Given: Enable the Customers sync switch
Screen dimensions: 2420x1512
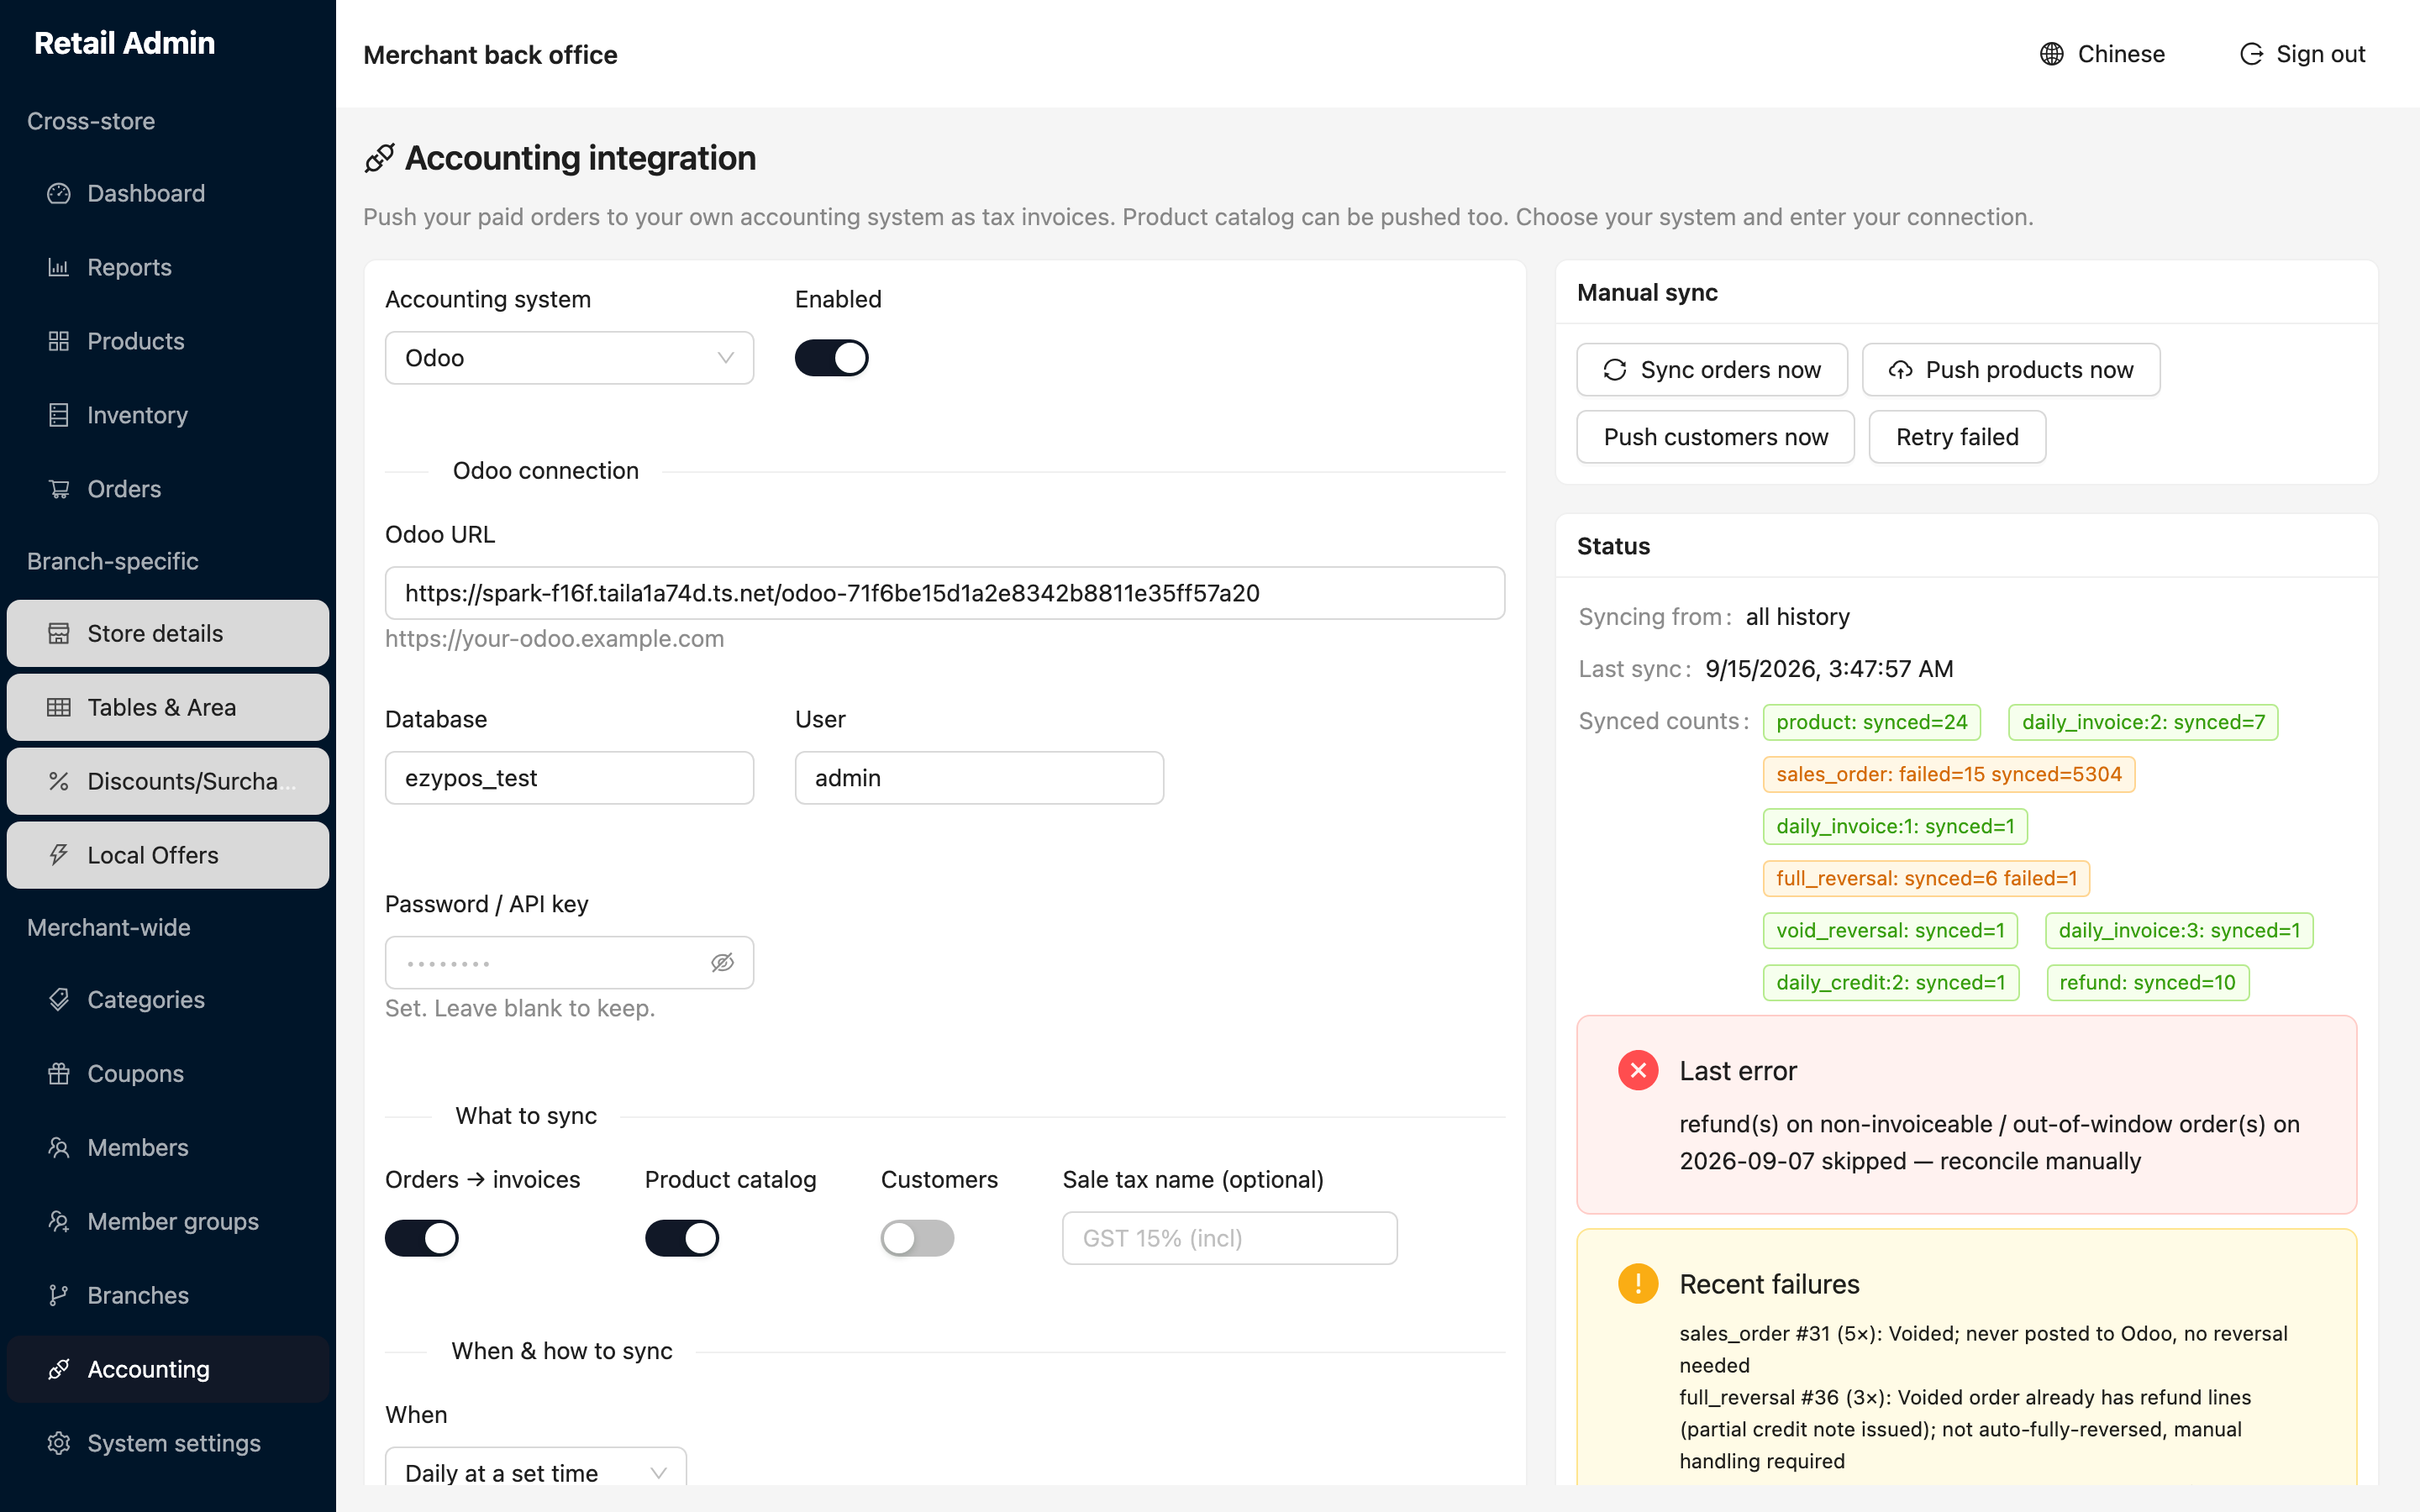Looking at the screenshot, I should tap(917, 1238).
